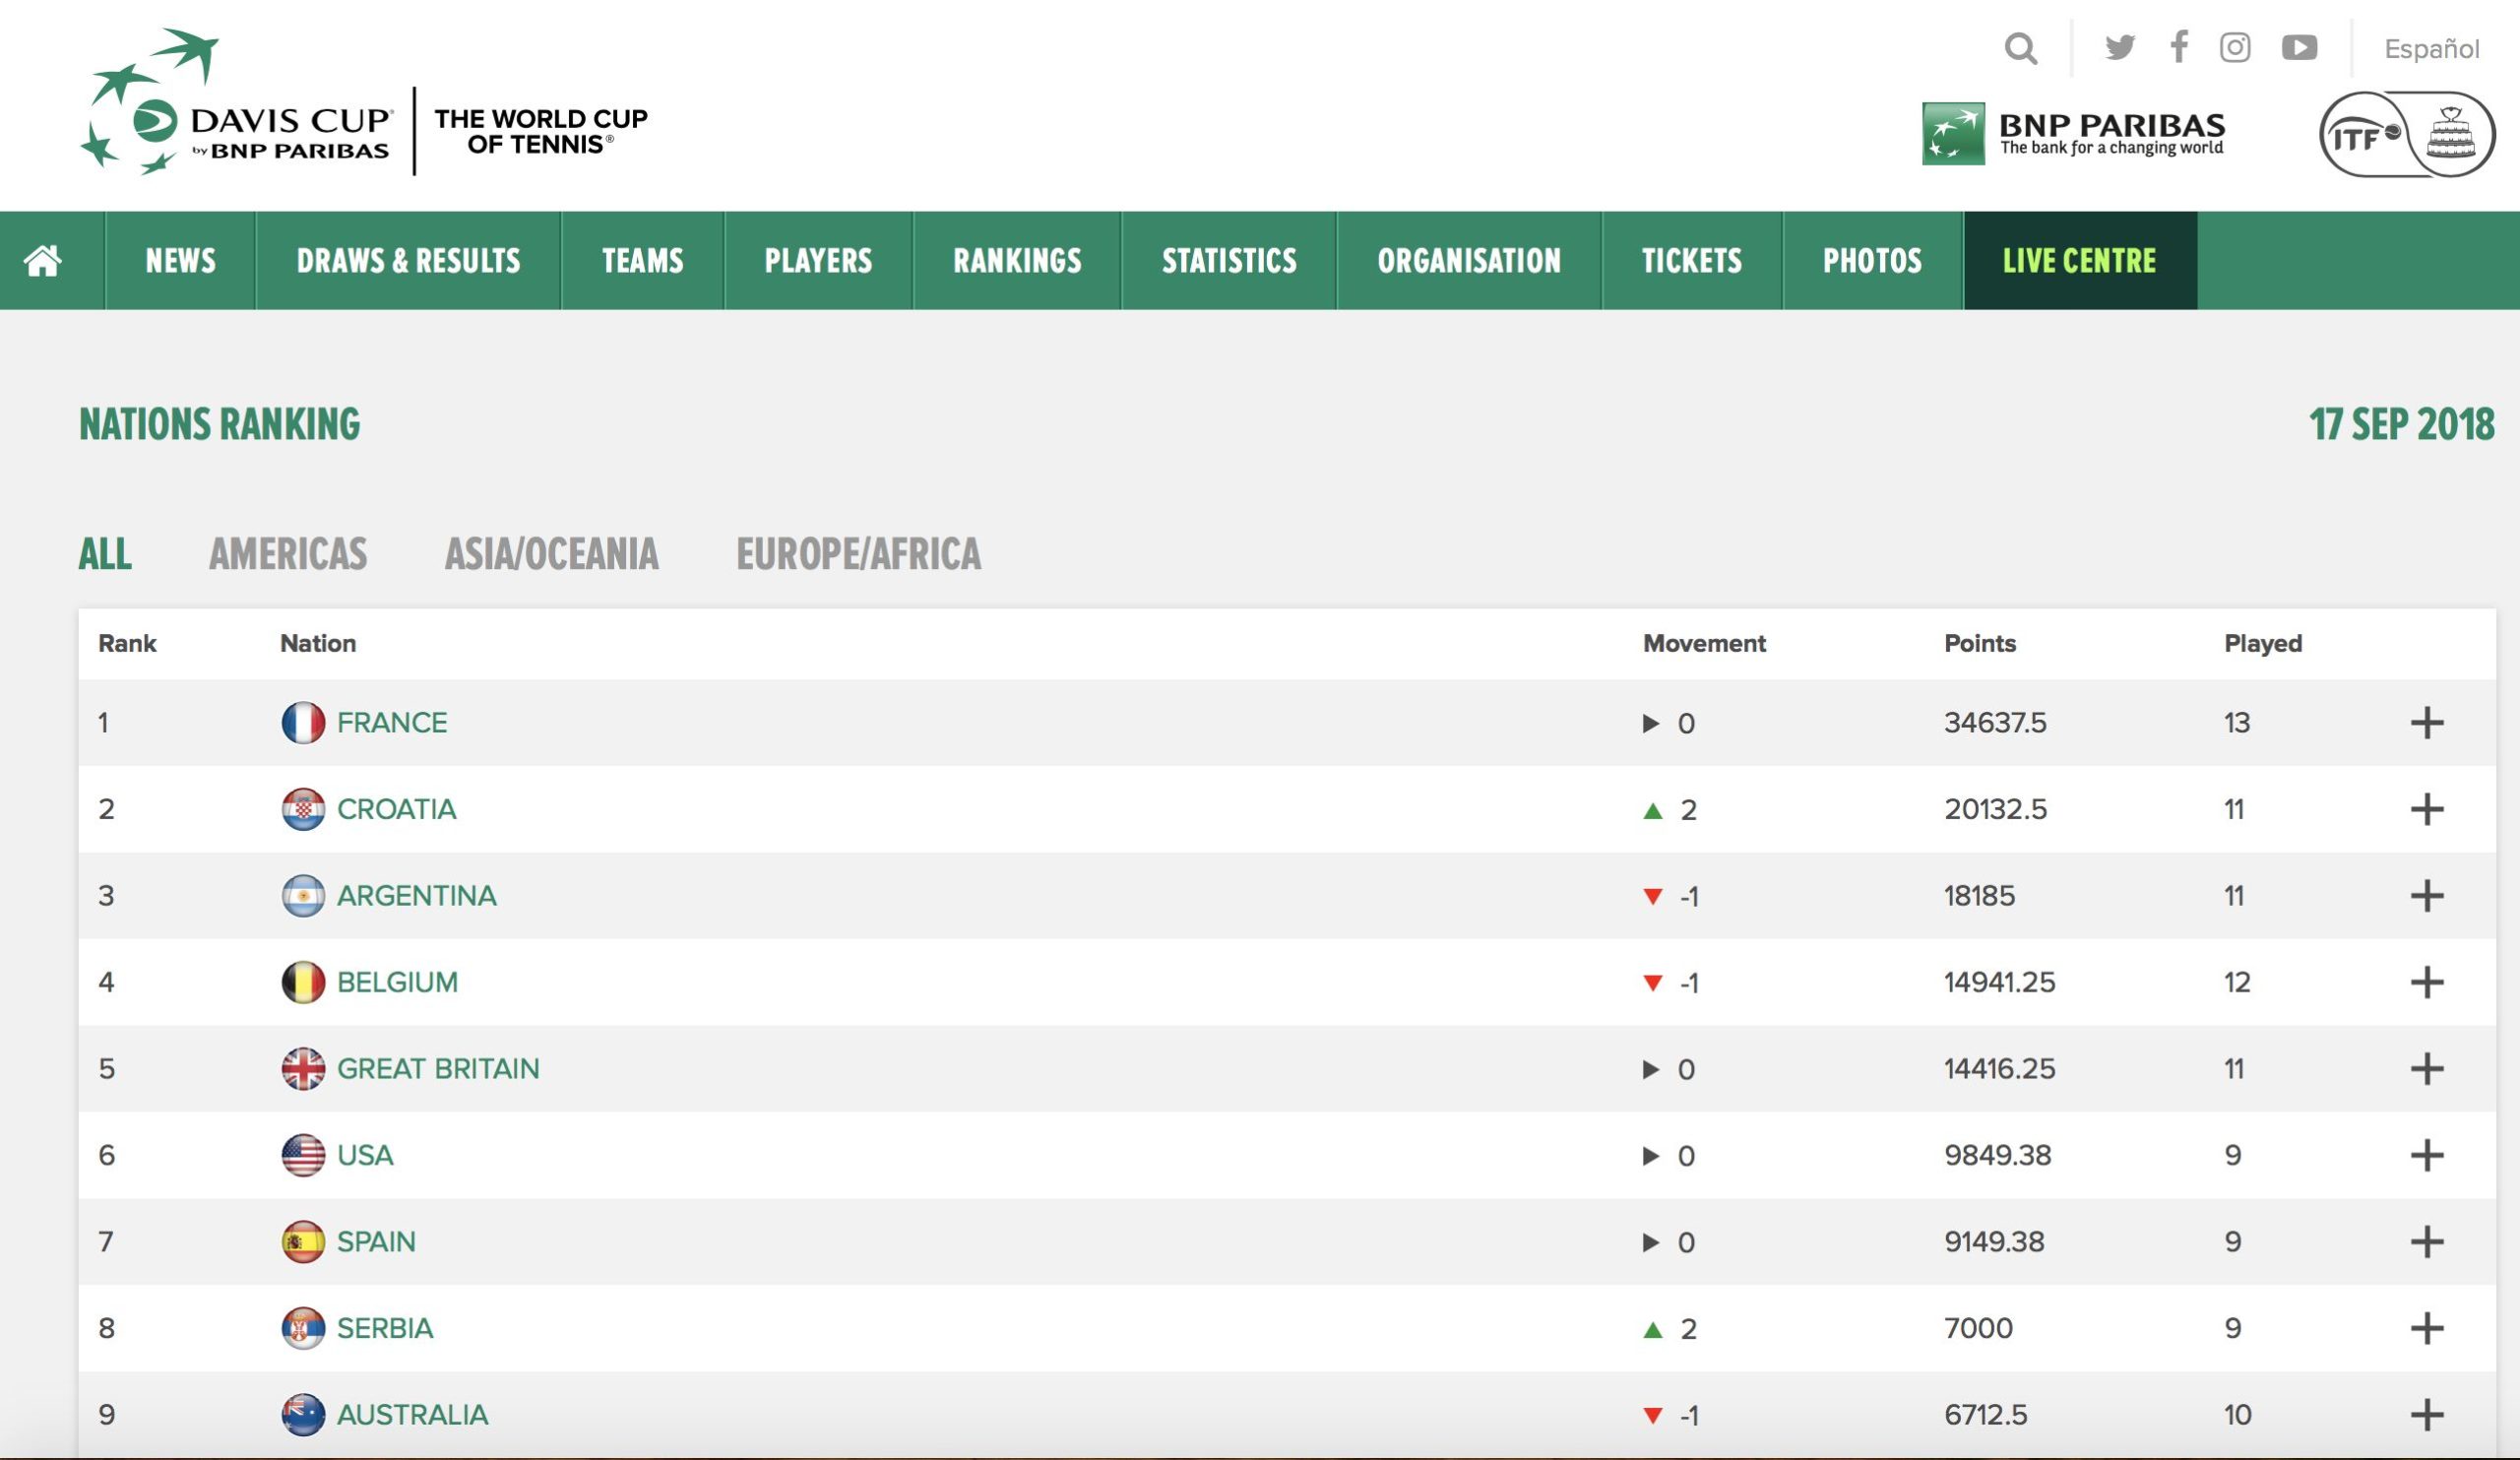Click the YouTube icon
2520x1460 pixels.
tap(2299, 47)
